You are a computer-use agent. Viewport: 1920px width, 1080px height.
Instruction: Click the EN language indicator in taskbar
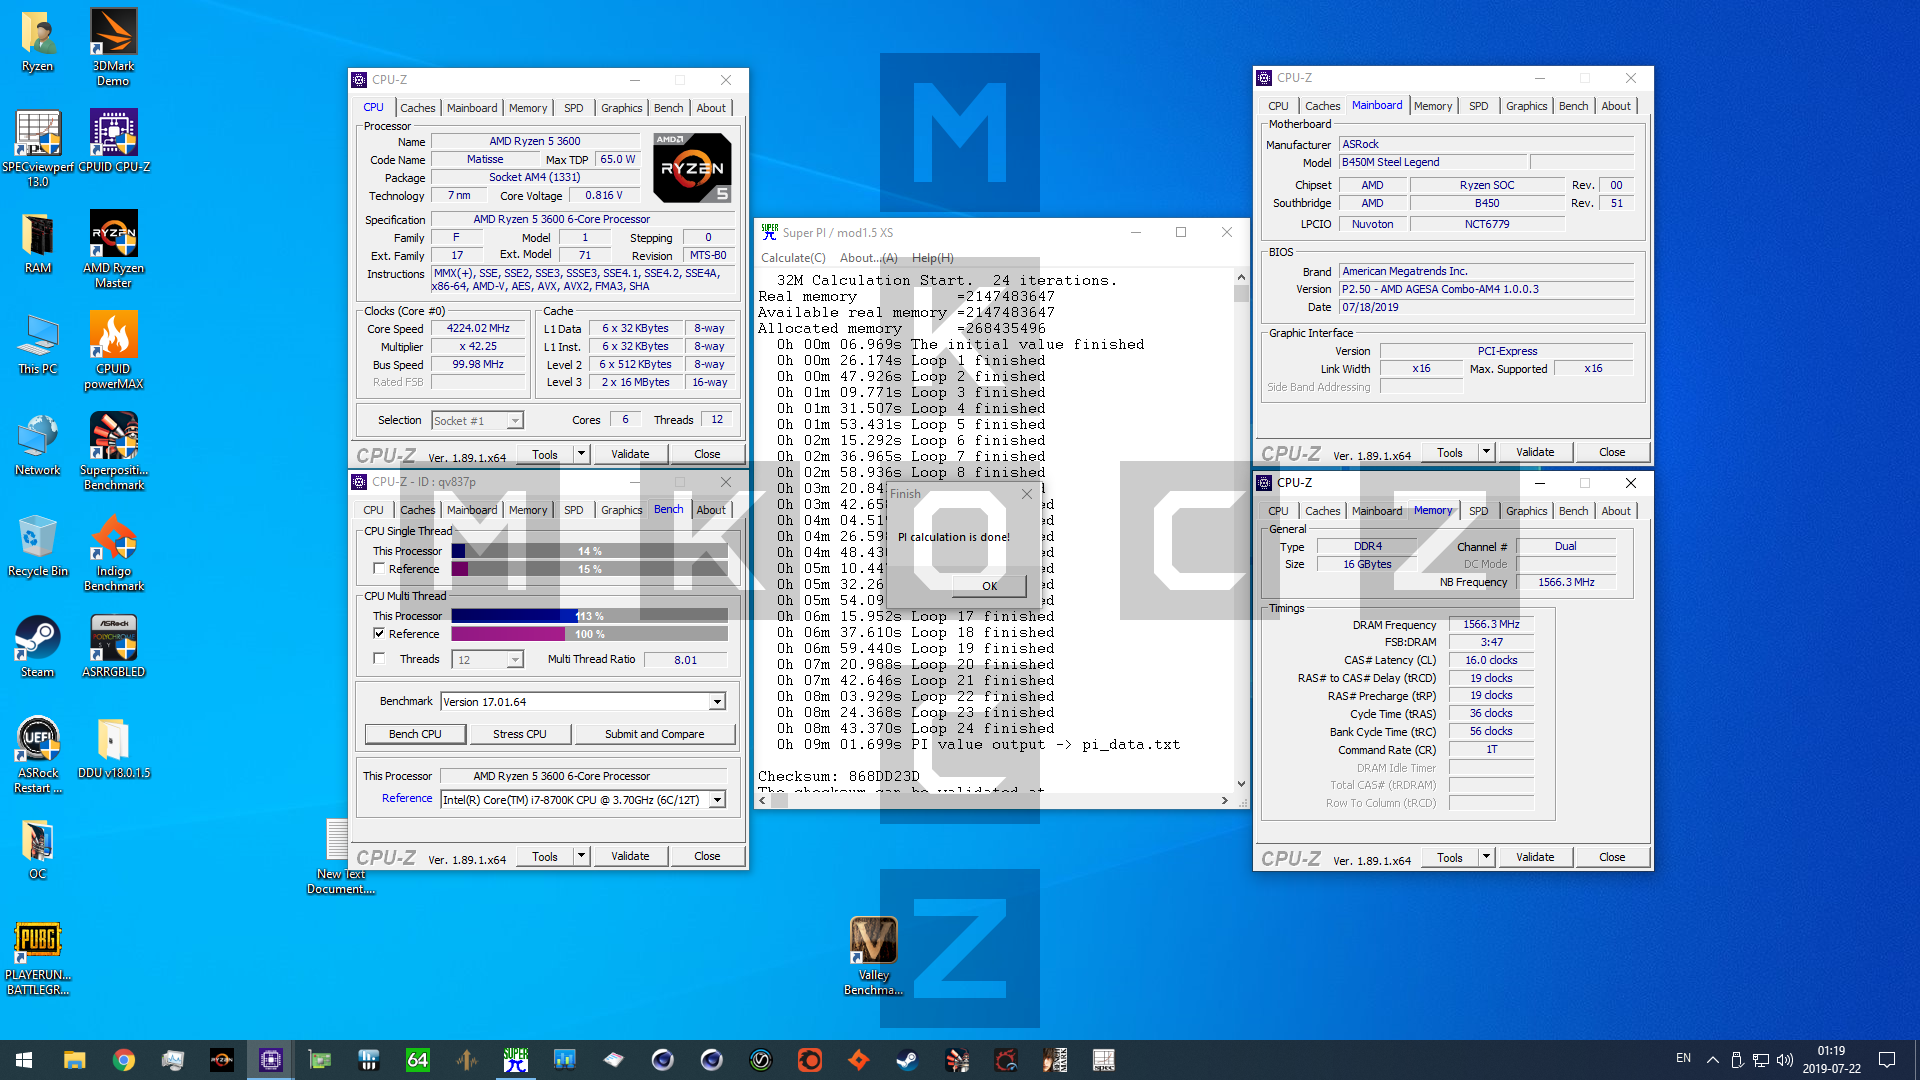click(x=1683, y=1058)
